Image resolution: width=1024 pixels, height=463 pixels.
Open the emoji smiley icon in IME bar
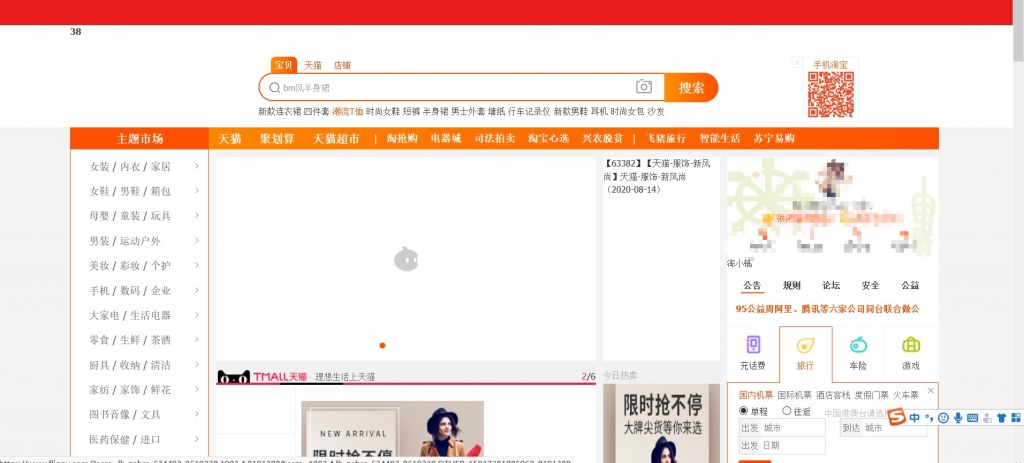pyautogui.click(x=943, y=418)
